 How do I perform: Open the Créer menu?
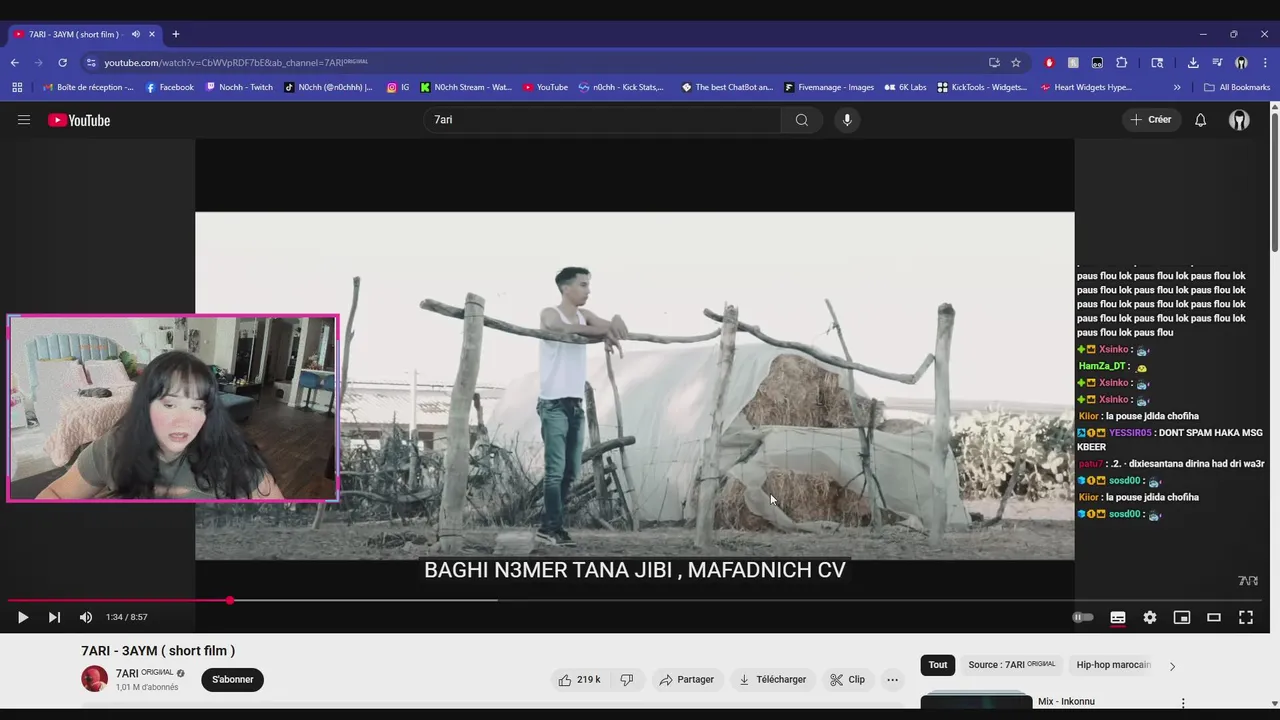click(1151, 120)
